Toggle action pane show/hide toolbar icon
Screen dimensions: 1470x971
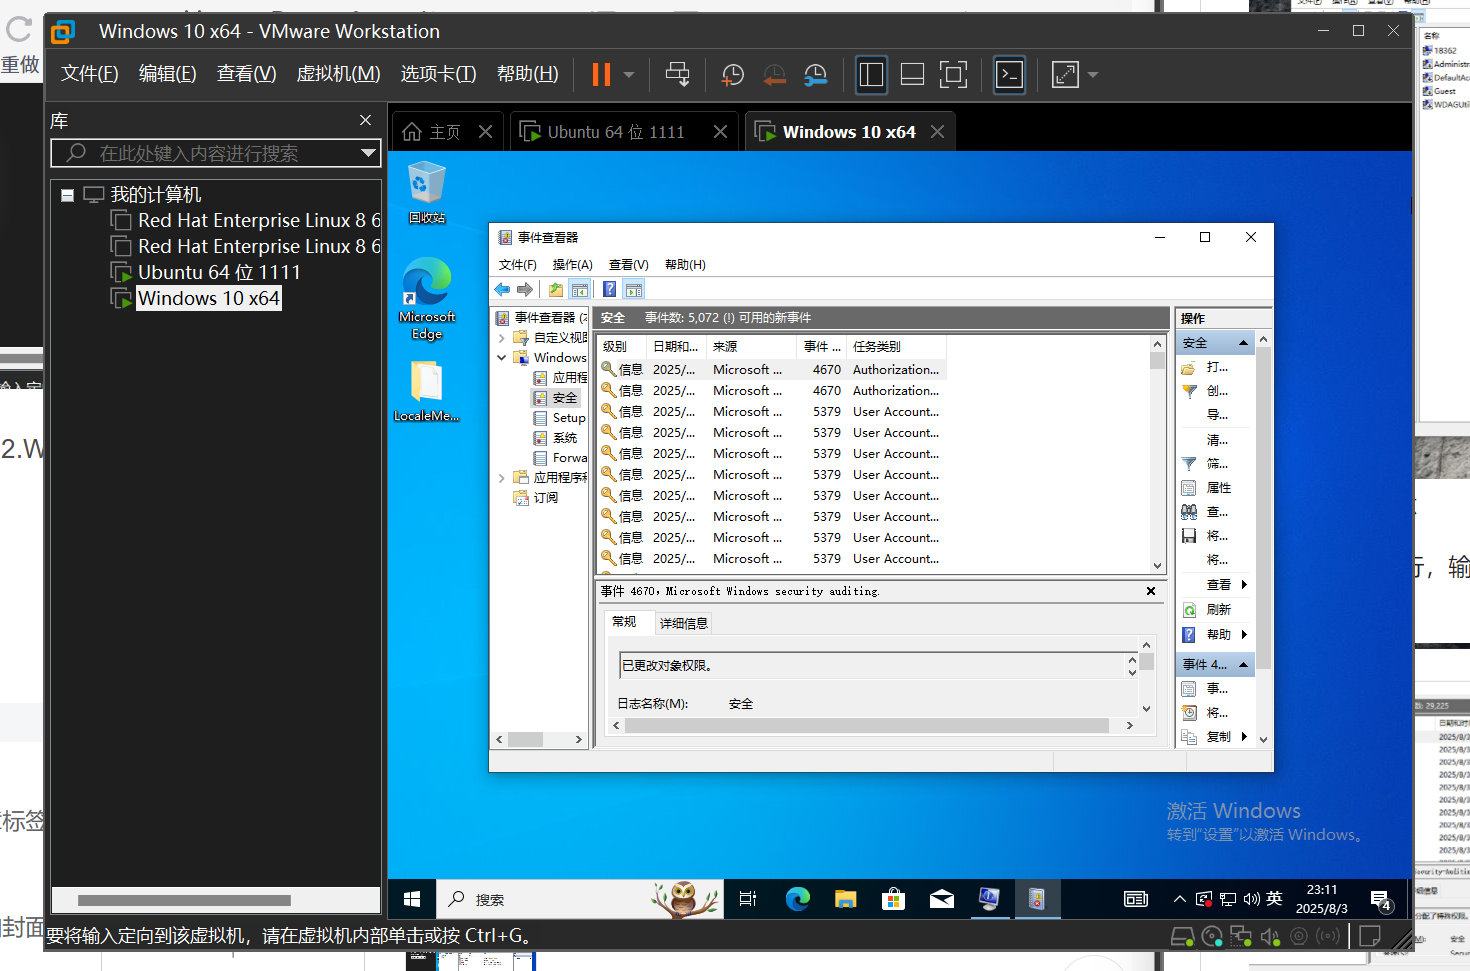coord(633,290)
